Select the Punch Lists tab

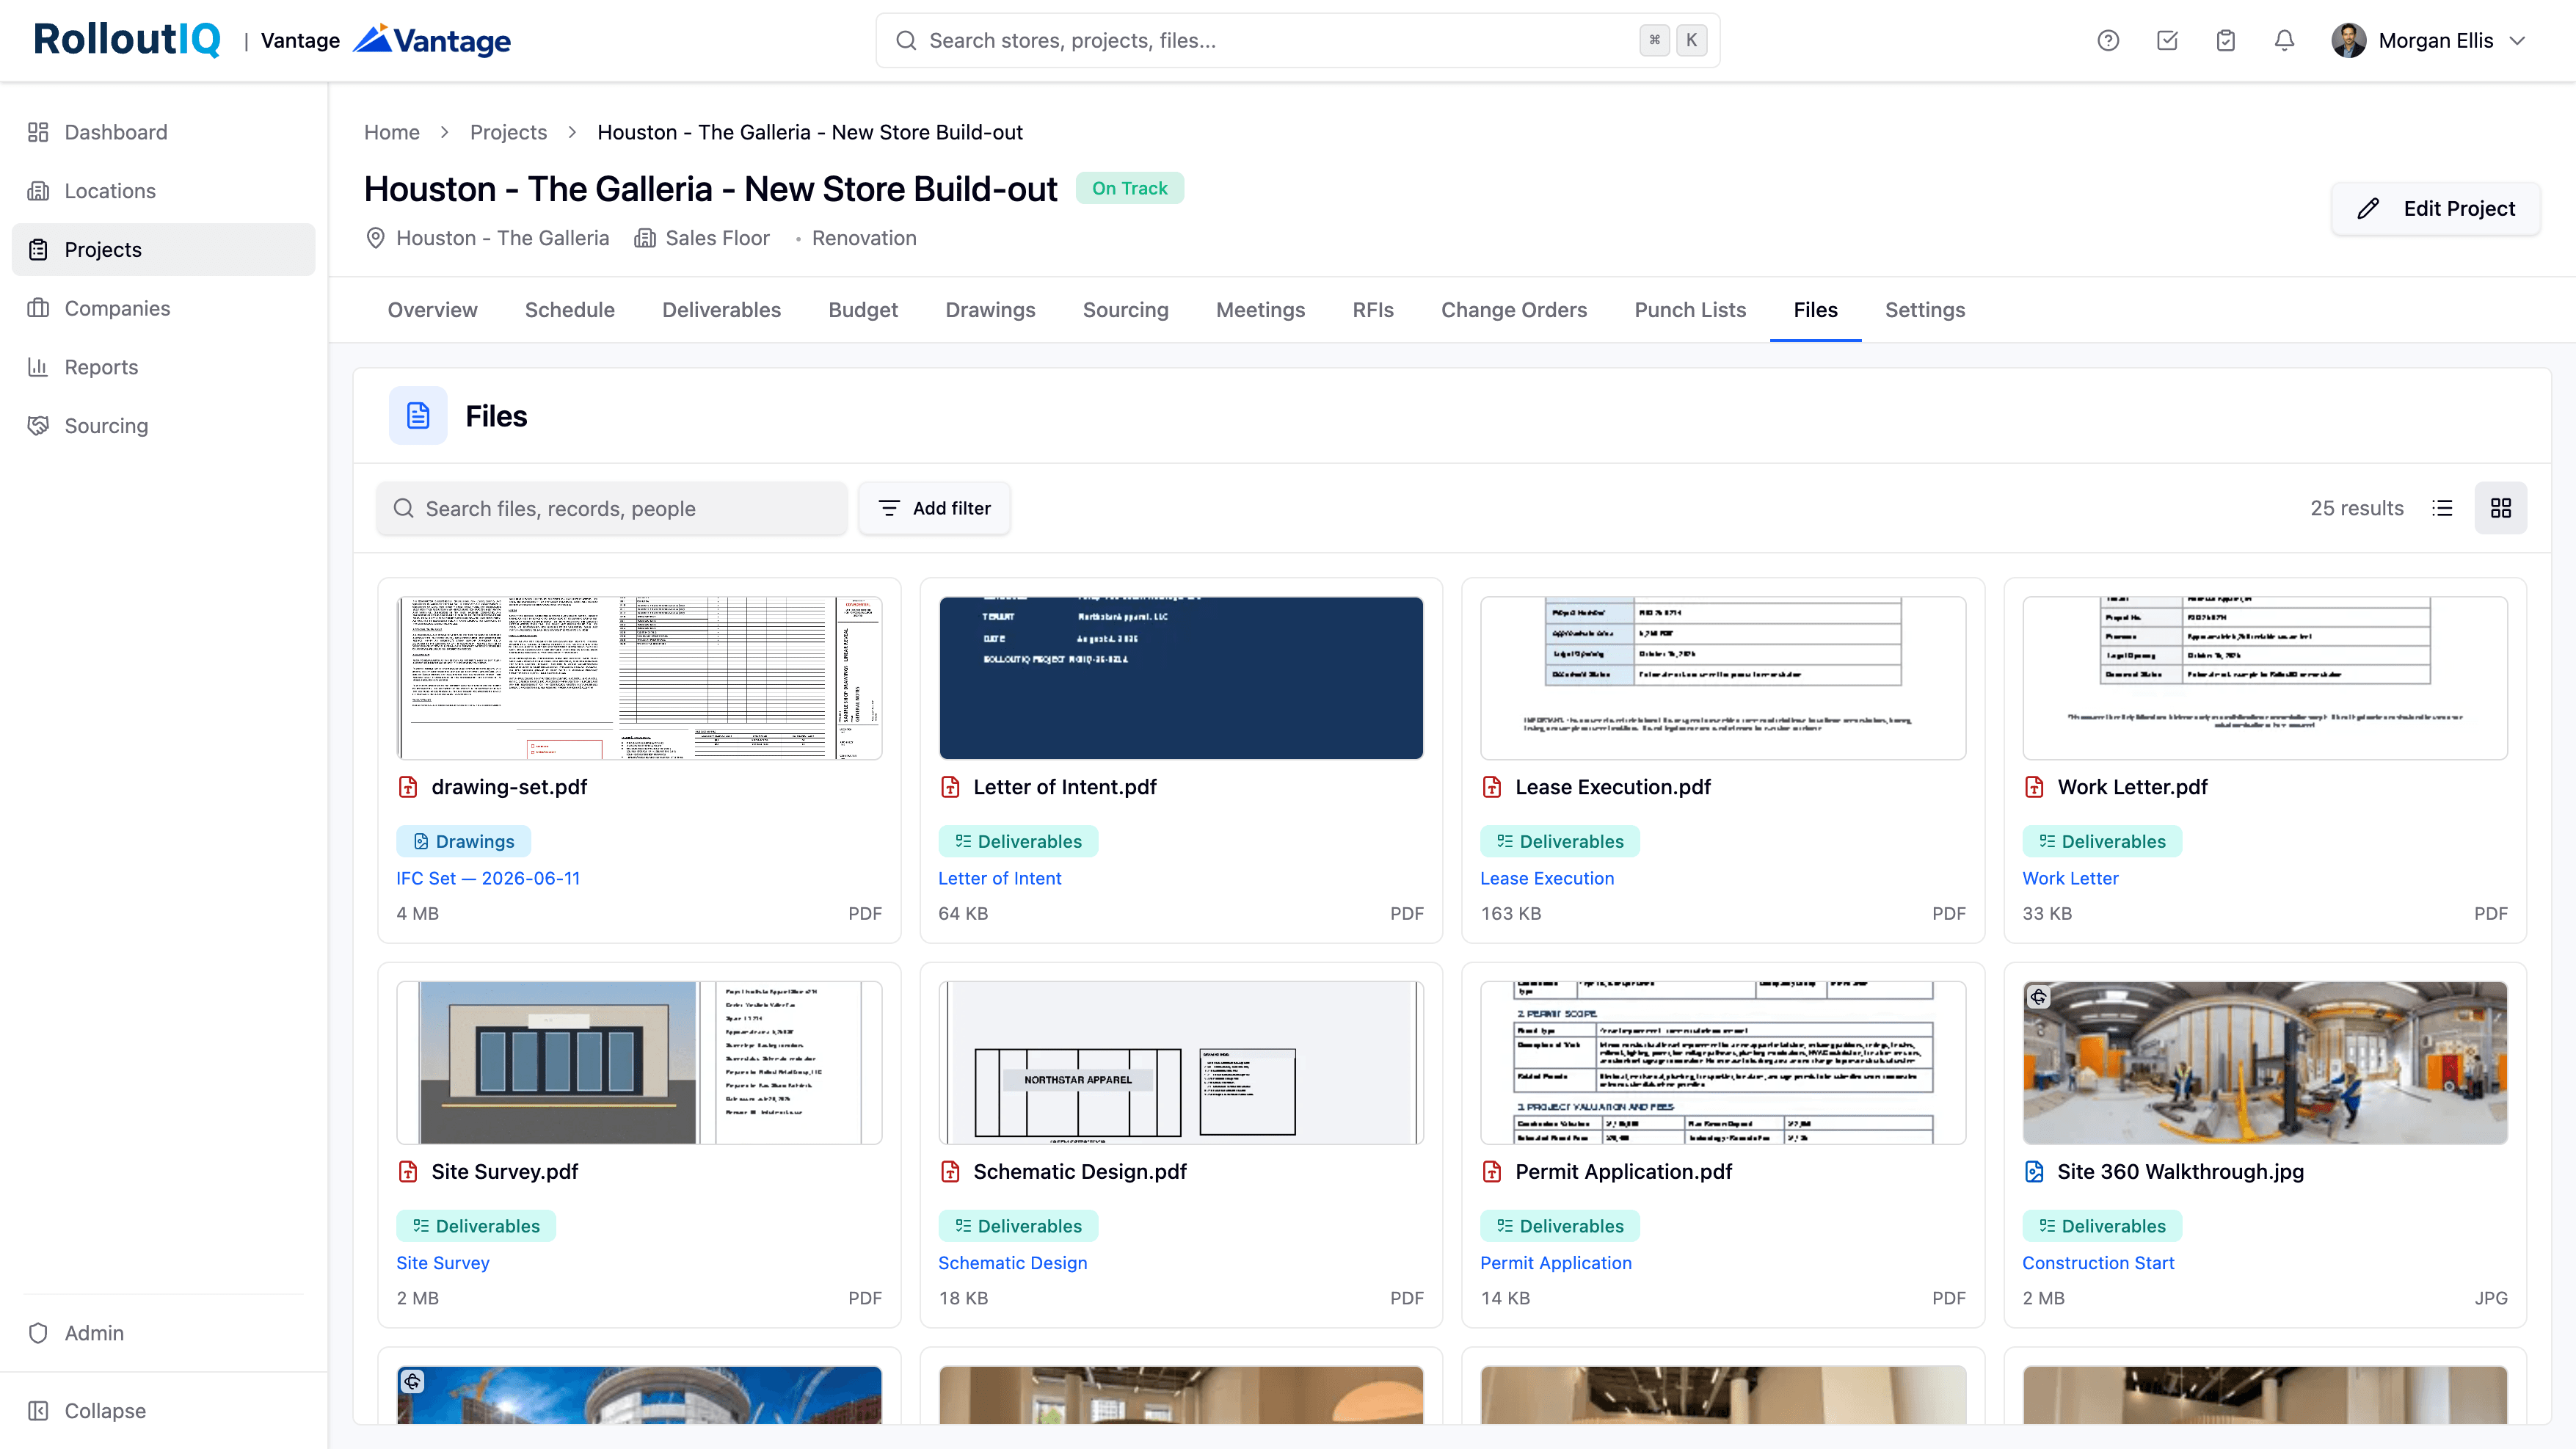point(1690,310)
